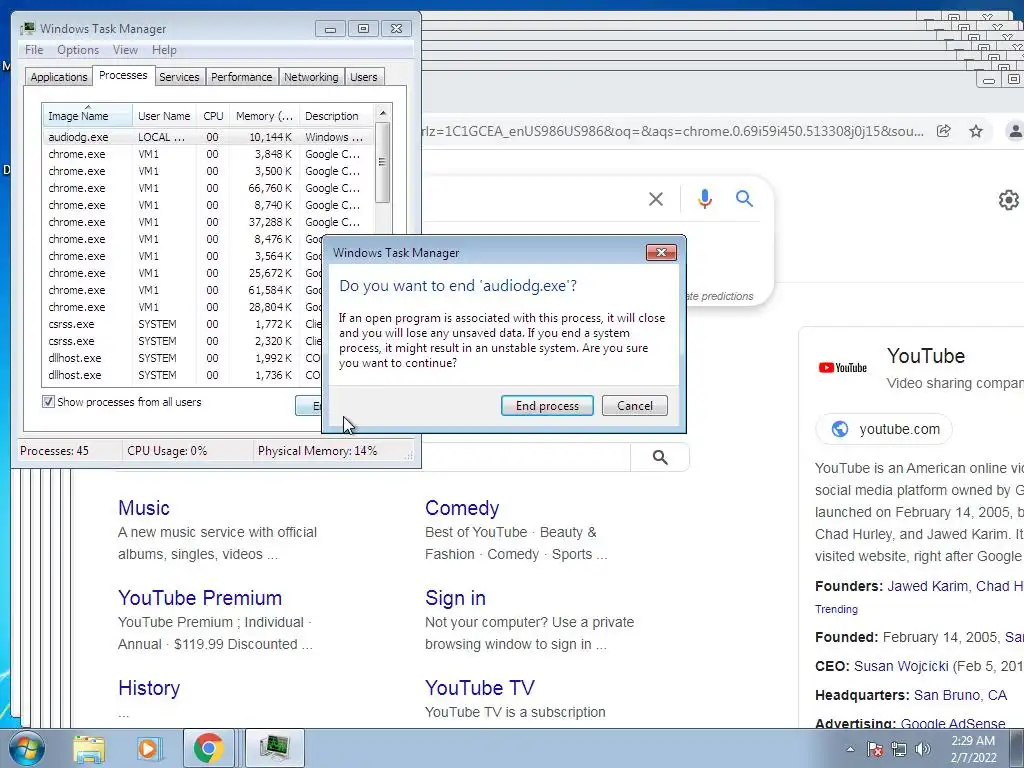Click the Task Manager taskbar icon
The height and width of the screenshot is (768, 1024).
pos(274,748)
